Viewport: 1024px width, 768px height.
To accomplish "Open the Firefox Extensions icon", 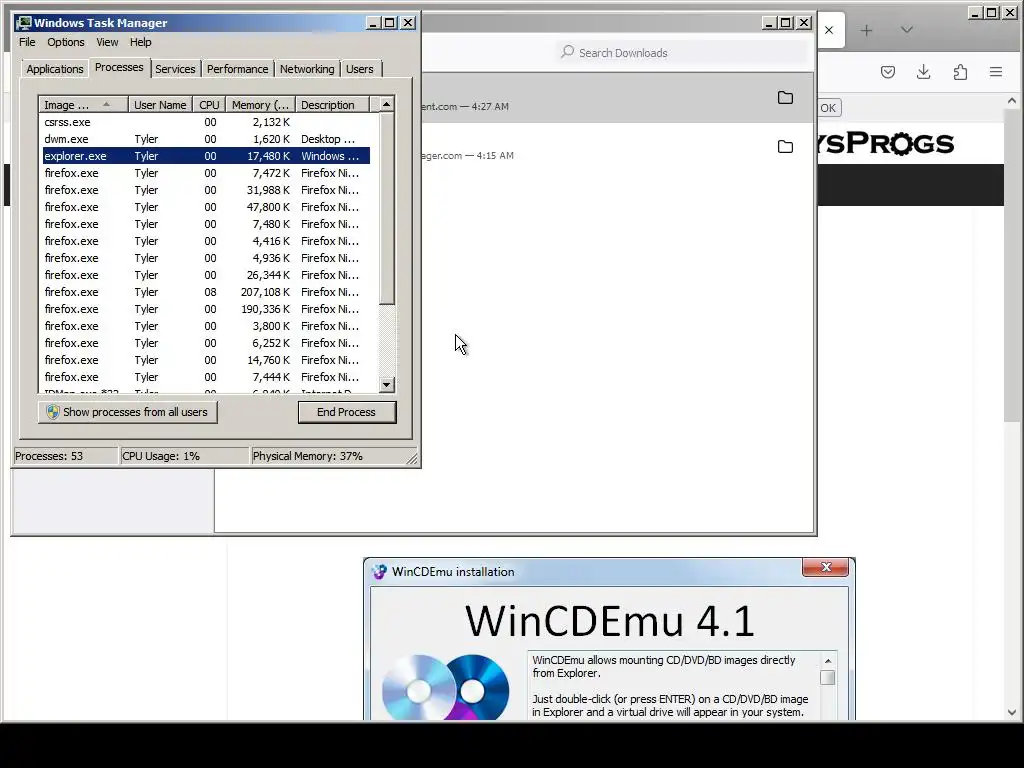I will [960, 72].
